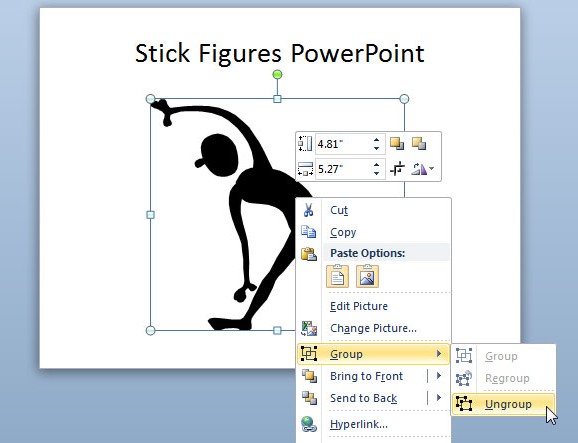This screenshot has height=443, width=578.
Task: Select Change Picture… menu entry
Action: [x=373, y=328]
